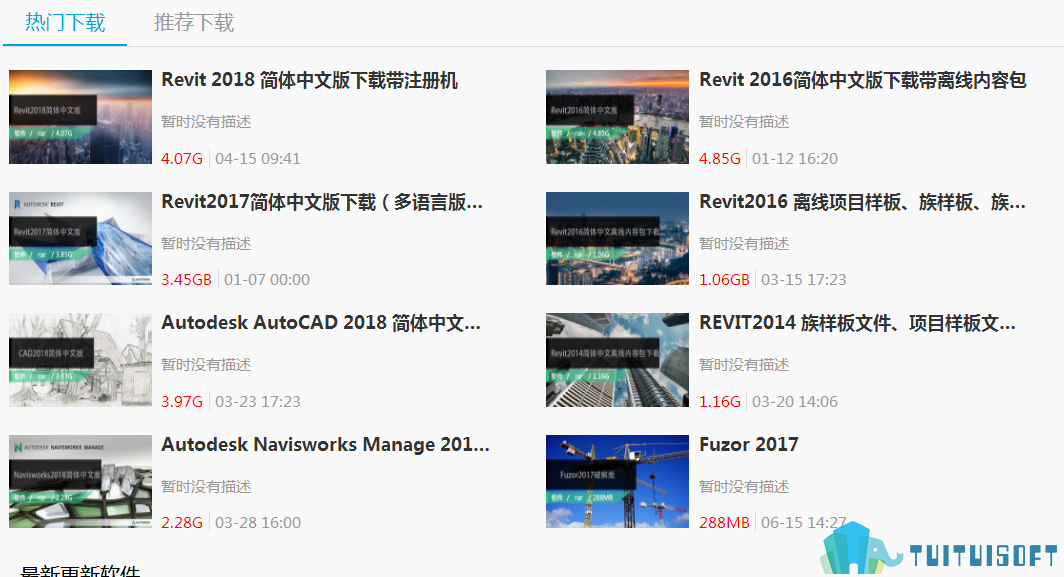Viewport: 1064px width, 577px height.
Task: Open Revit2016 离线项目样板 title link
Action: [862, 202]
